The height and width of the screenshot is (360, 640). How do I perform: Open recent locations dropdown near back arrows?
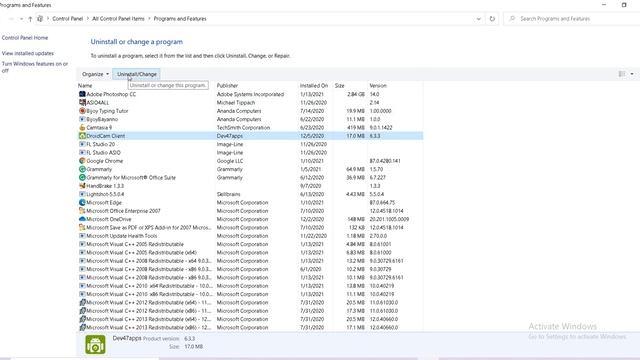click(x=22, y=19)
